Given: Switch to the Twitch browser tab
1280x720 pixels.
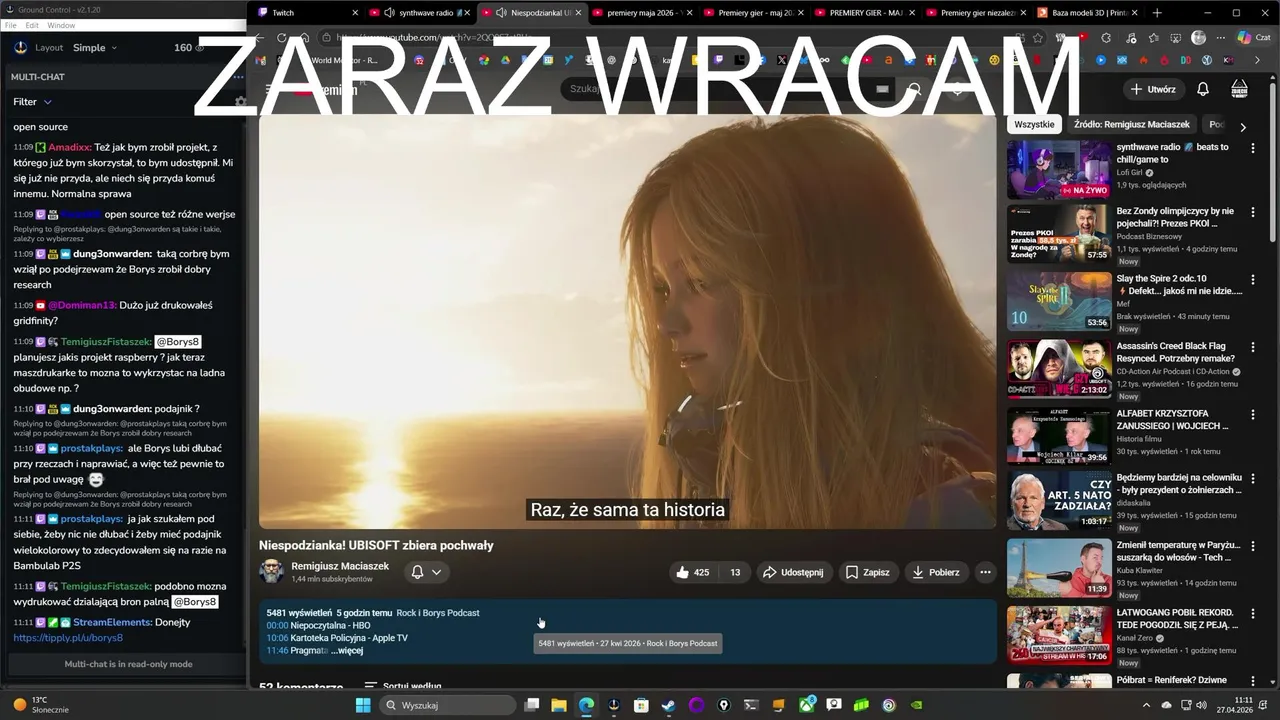Looking at the screenshot, I should (309, 13).
